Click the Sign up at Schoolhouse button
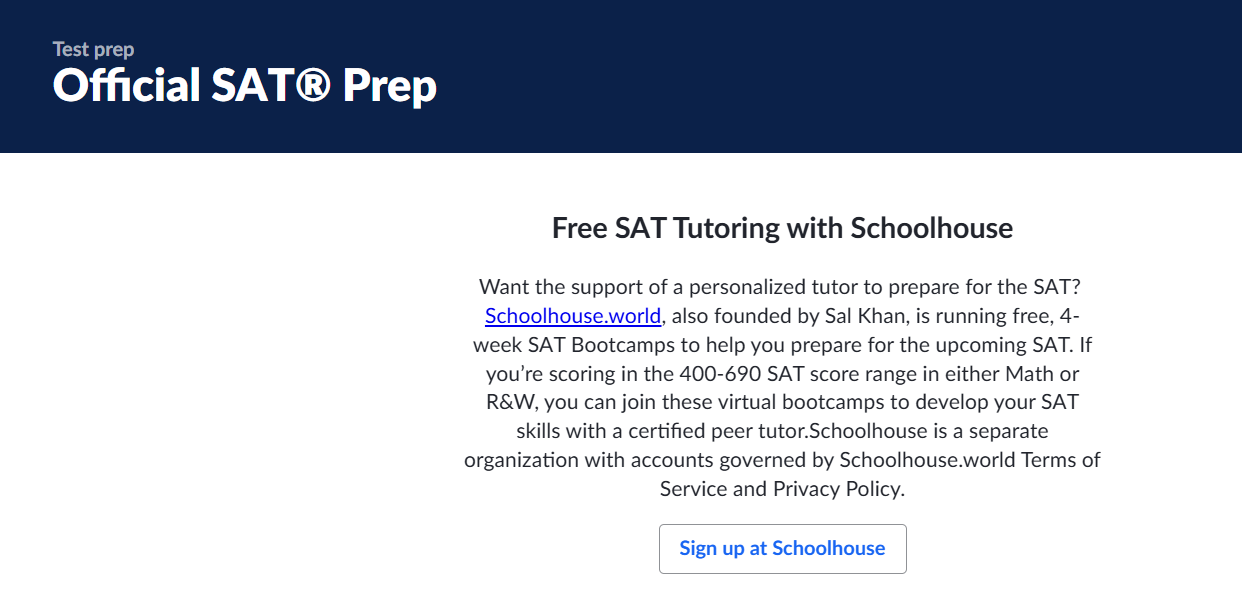This screenshot has width=1242, height=603. coord(782,548)
